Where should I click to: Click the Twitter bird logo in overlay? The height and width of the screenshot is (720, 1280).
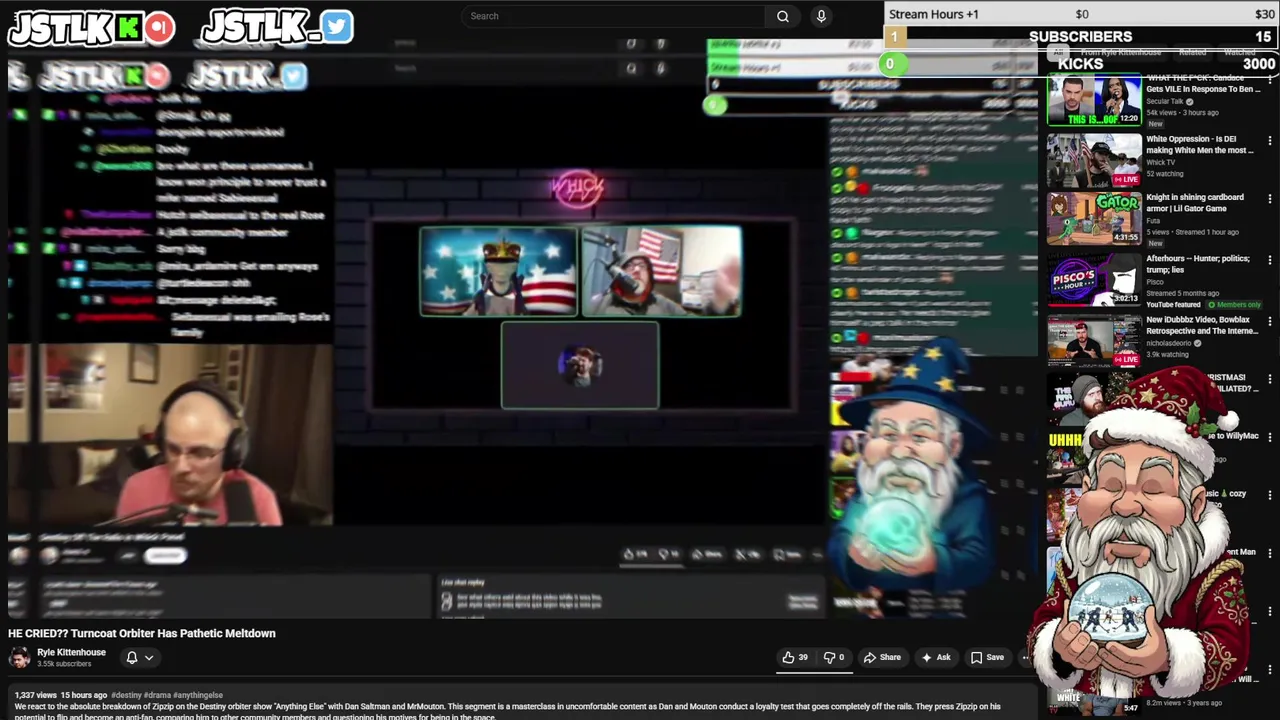coord(337,27)
